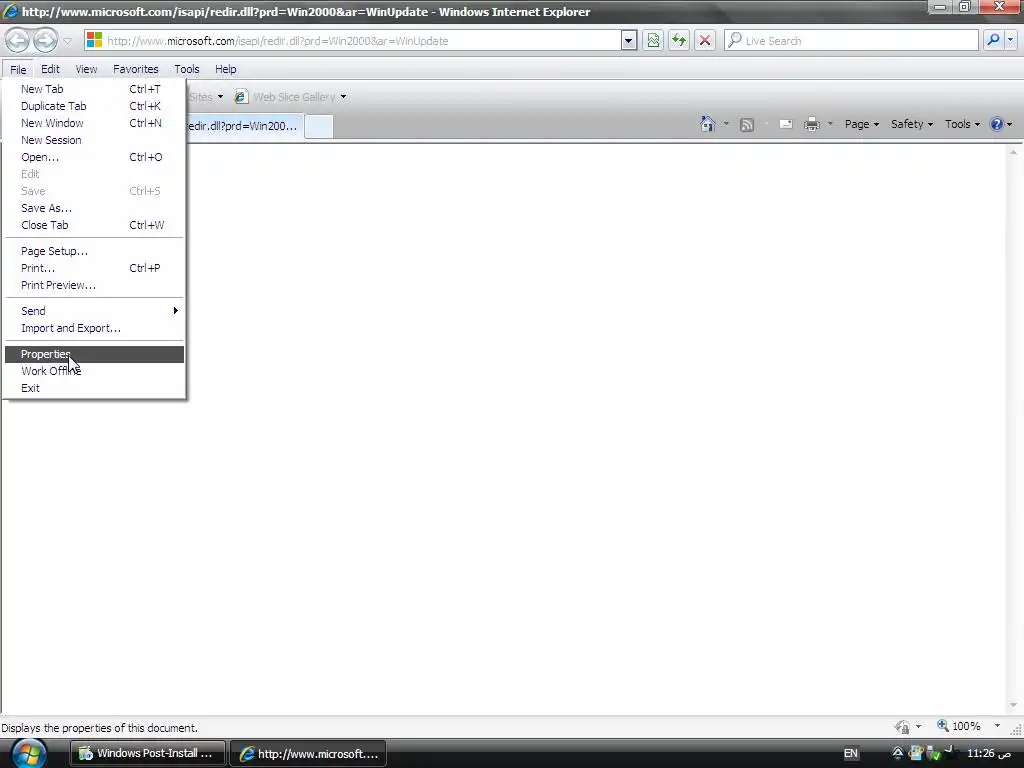Image resolution: width=1024 pixels, height=768 pixels.
Task: Choose New Tab from the File menu
Action: point(95,89)
